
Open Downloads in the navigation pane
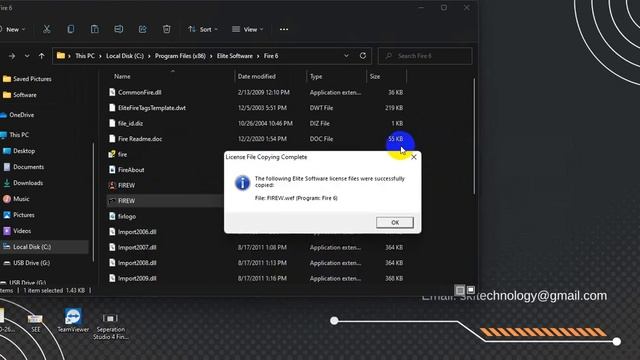click(23, 183)
